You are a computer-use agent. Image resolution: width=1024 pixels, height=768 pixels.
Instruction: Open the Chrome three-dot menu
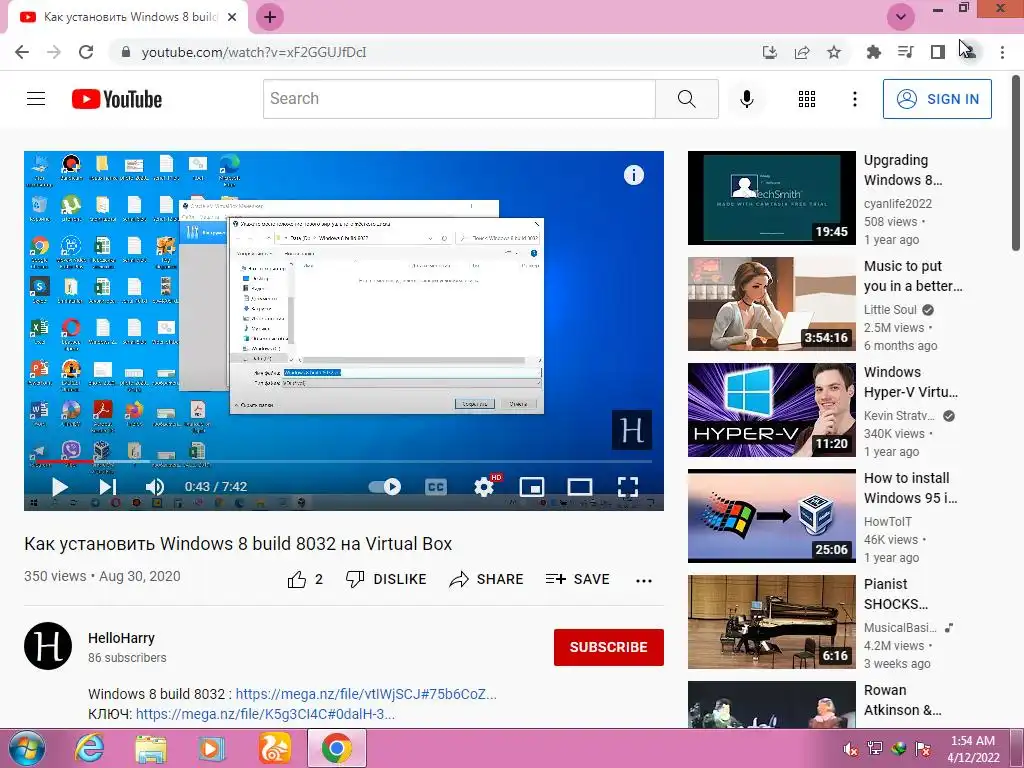click(x=1002, y=52)
